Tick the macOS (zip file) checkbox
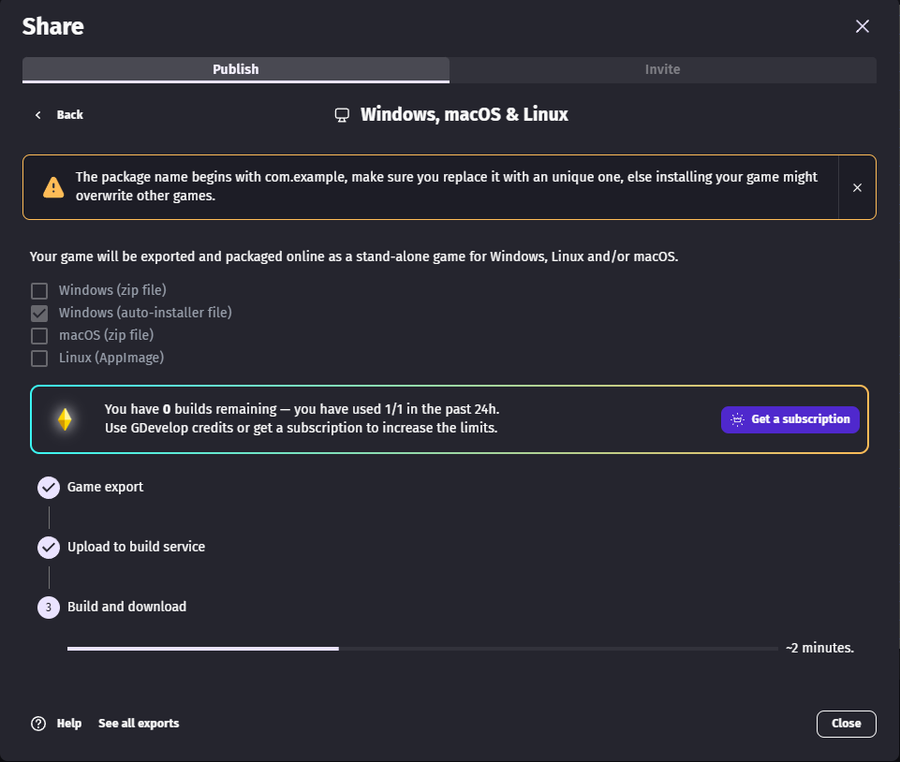The image size is (900, 762). pyautogui.click(x=40, y=336)
